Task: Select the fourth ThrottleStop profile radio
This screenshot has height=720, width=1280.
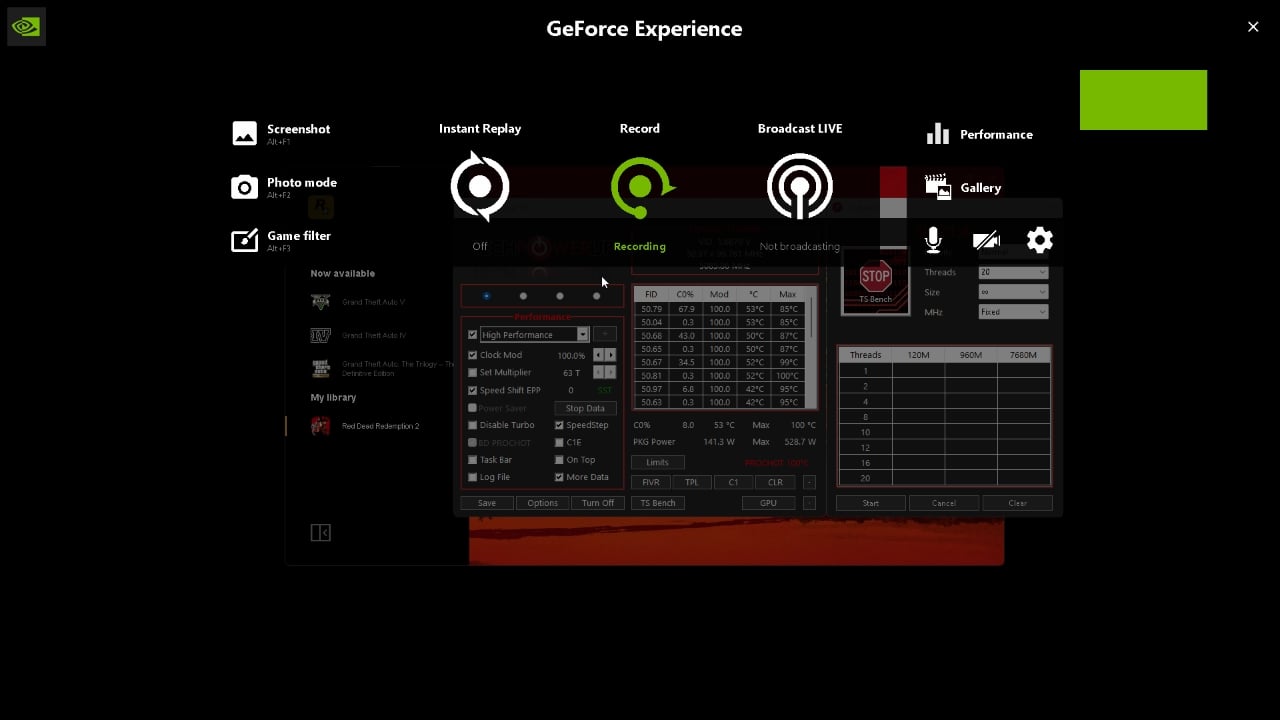Action: pyautogui.click(x=596, y=296)
